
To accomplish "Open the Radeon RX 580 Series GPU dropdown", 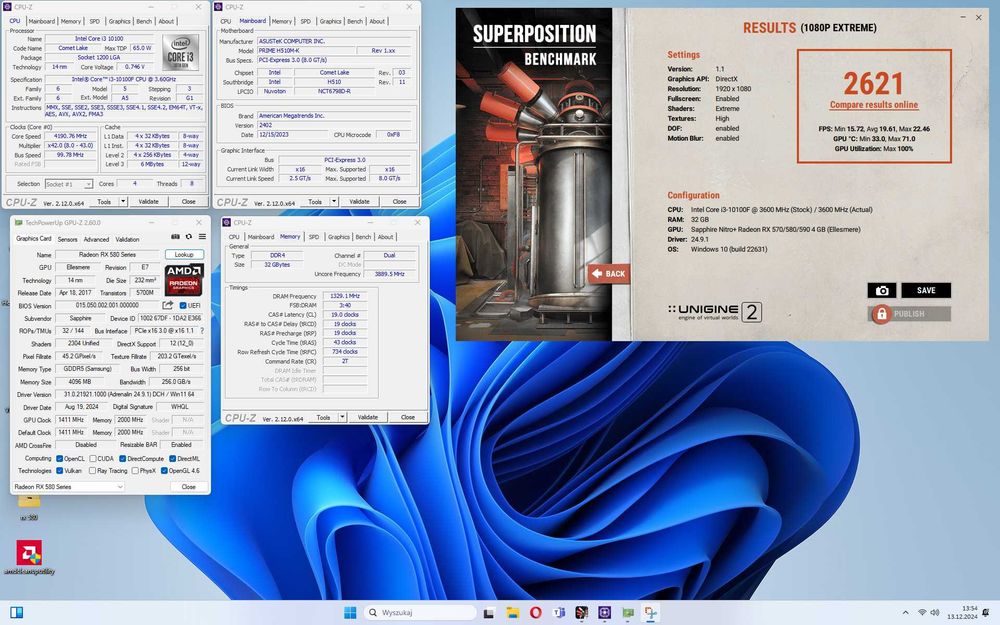I will [x=68, y=487].
